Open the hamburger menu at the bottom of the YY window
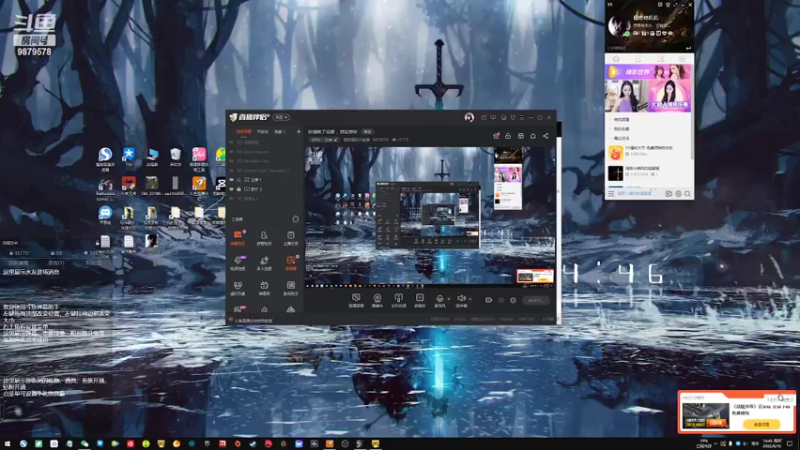The width and height of the screenshot is (800, 450). point(611,194)
